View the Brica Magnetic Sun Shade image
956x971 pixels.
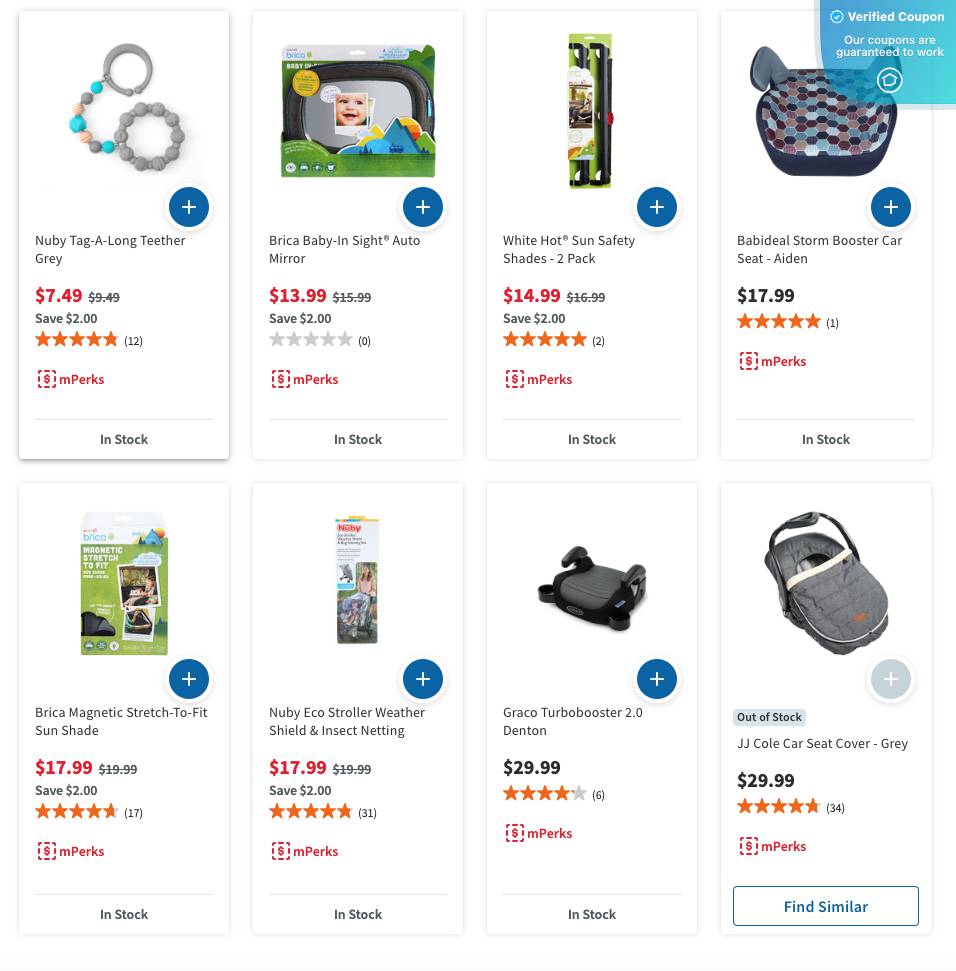[124, 584]
